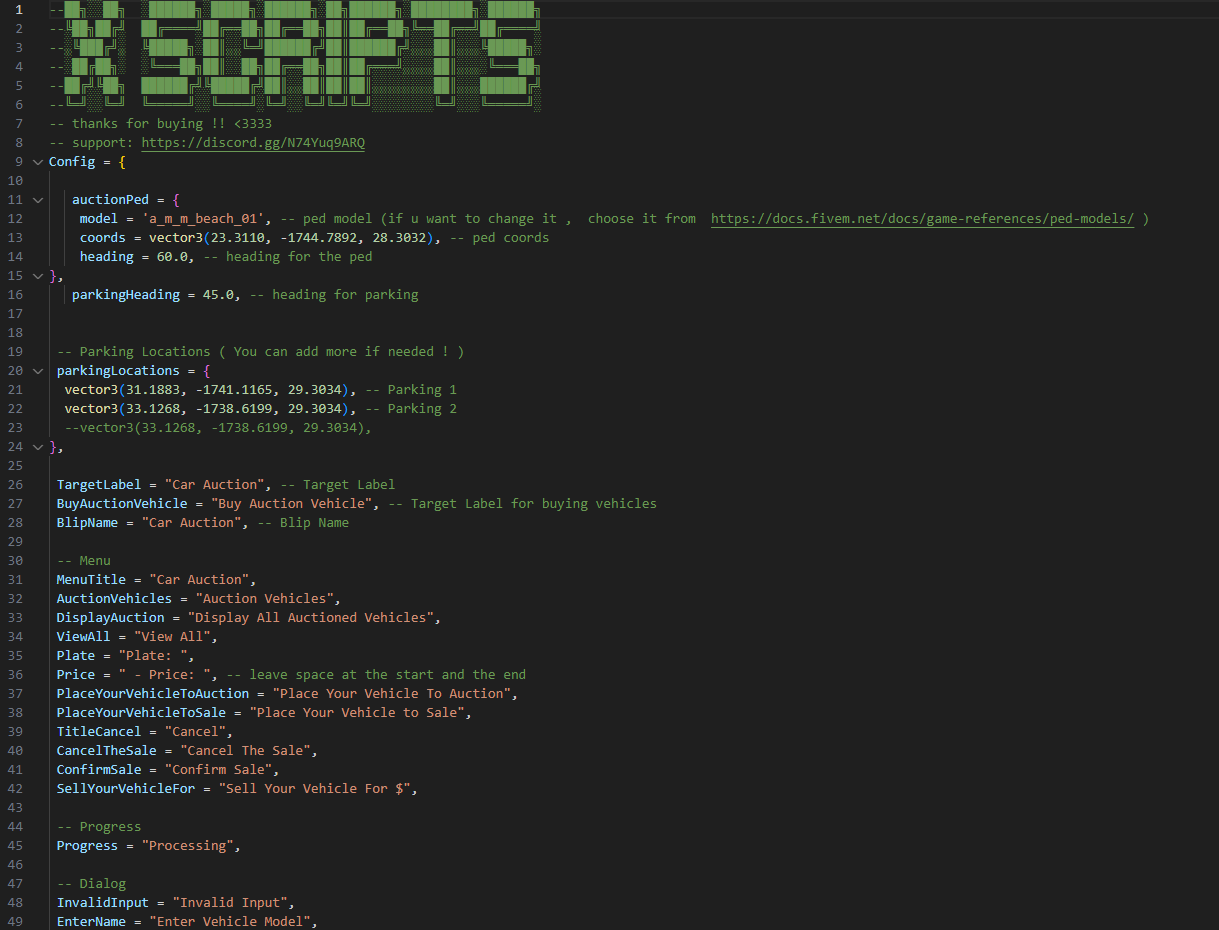Click the commented-out vector3 on line 23
The width and height of the screenshot is (1219, 930).
[x=217, y=428]
